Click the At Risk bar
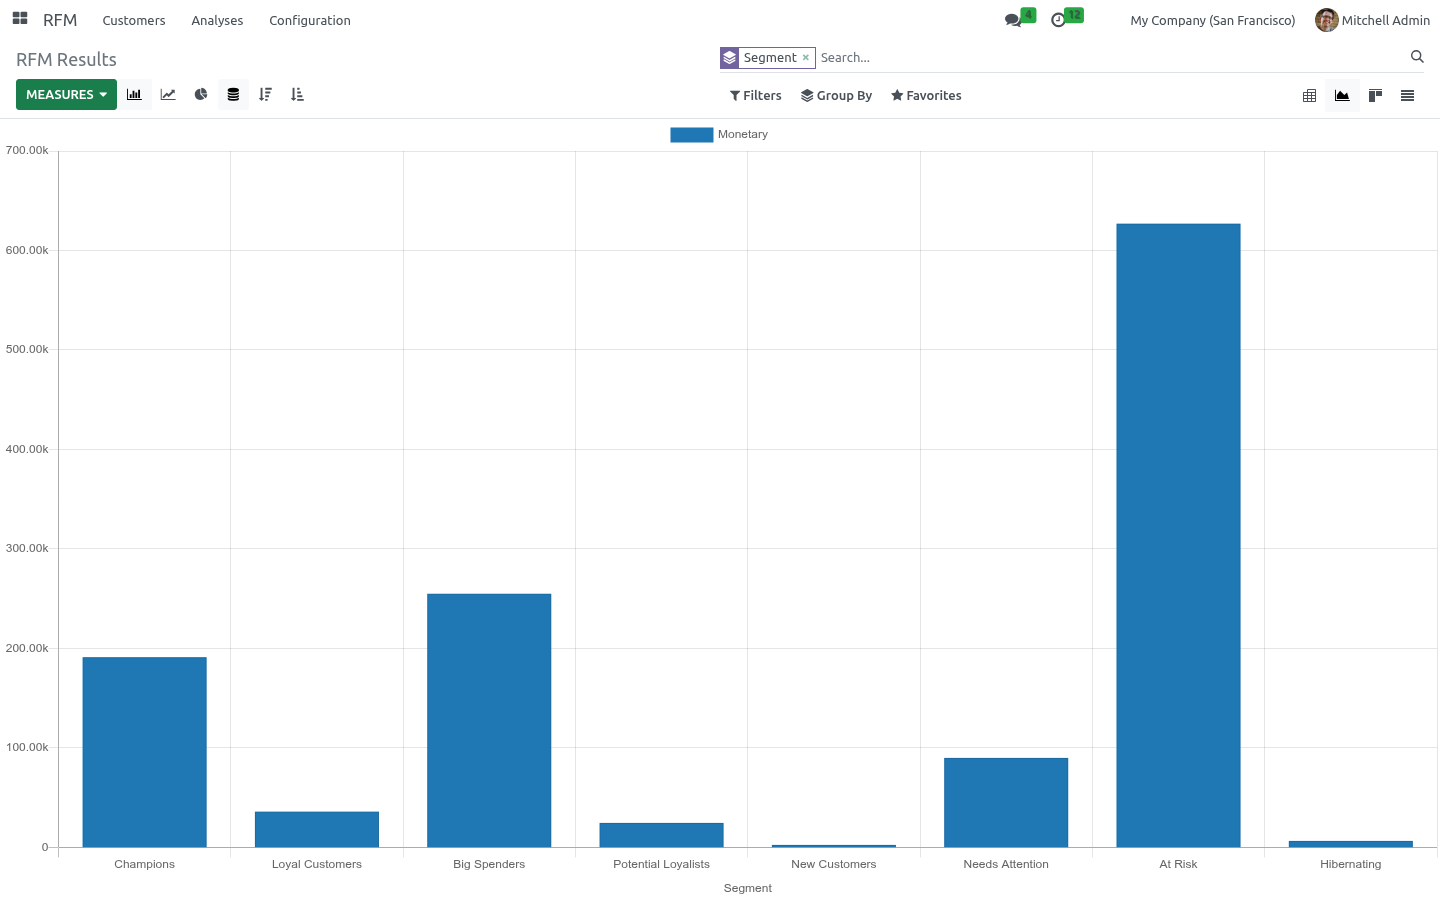This screenshot has width=1440, height=900. pyautogui.click(x=1178, y=535)
